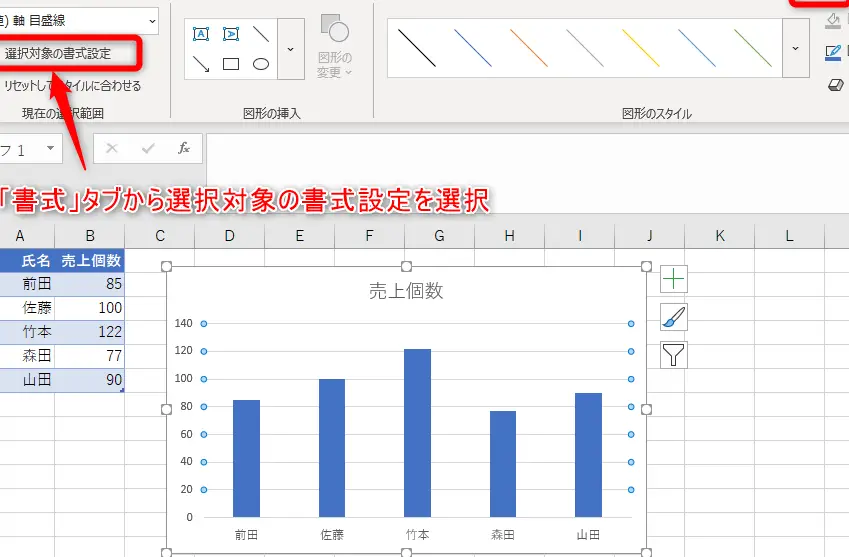Click the insert function fx icon

coord(184,148)
